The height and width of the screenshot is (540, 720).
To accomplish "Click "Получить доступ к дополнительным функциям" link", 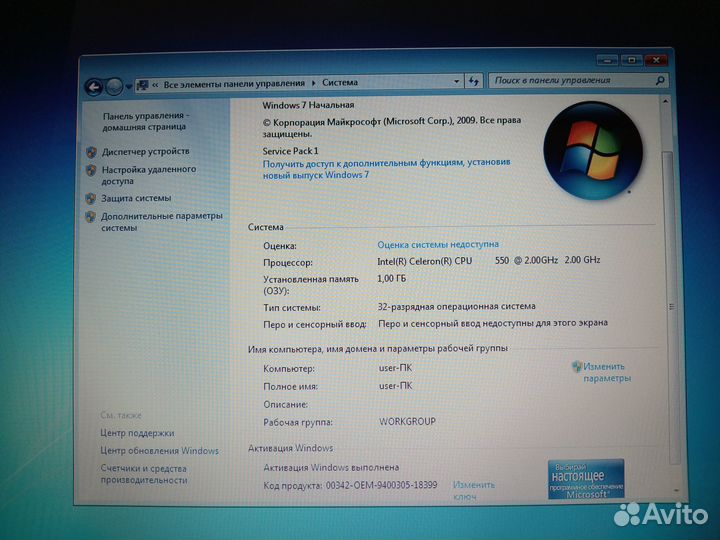I will (x=386, y=169).
